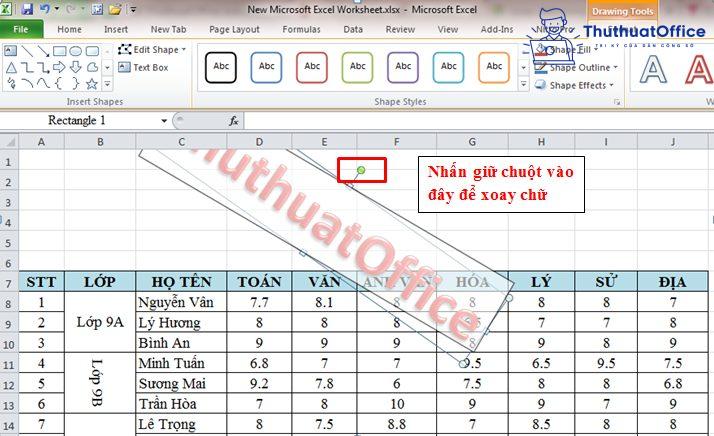Click the merged Lớp 9A cell
The image size is (714, 436).
pos(100,322)
